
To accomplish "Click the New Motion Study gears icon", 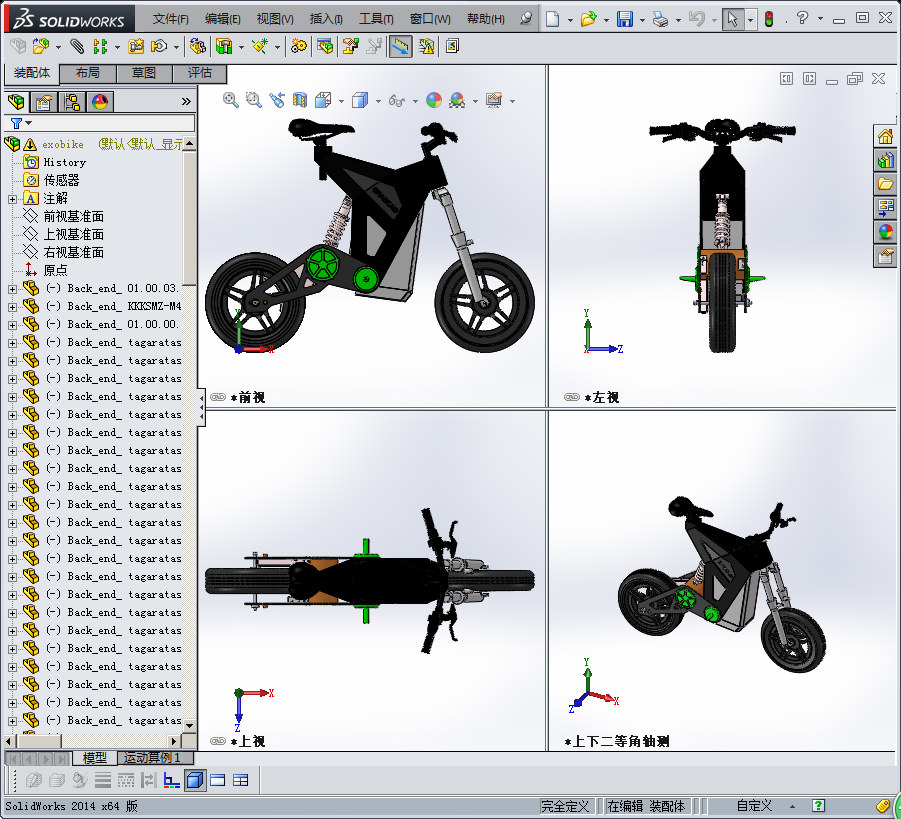I will pyautogui.click(x=298, y=46).
